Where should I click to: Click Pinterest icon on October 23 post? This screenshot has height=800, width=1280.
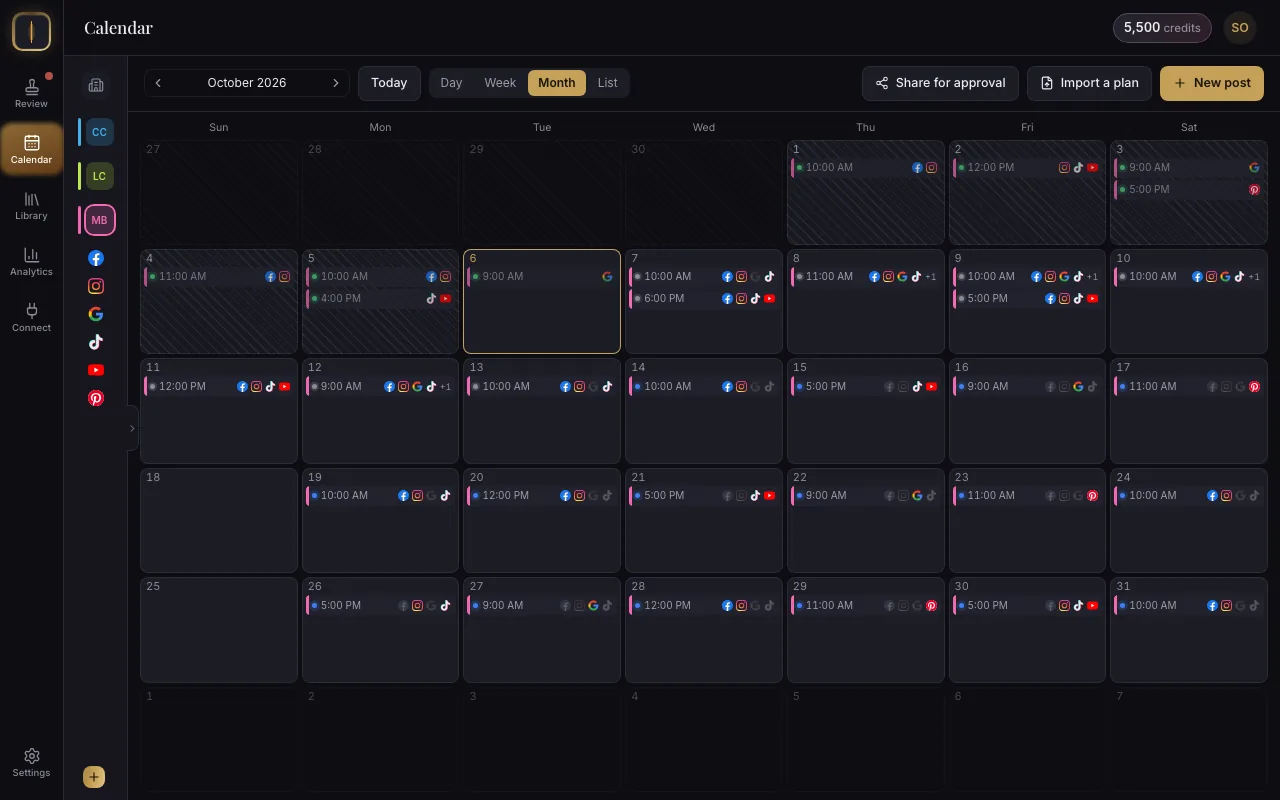click(x=1093, y=496)
